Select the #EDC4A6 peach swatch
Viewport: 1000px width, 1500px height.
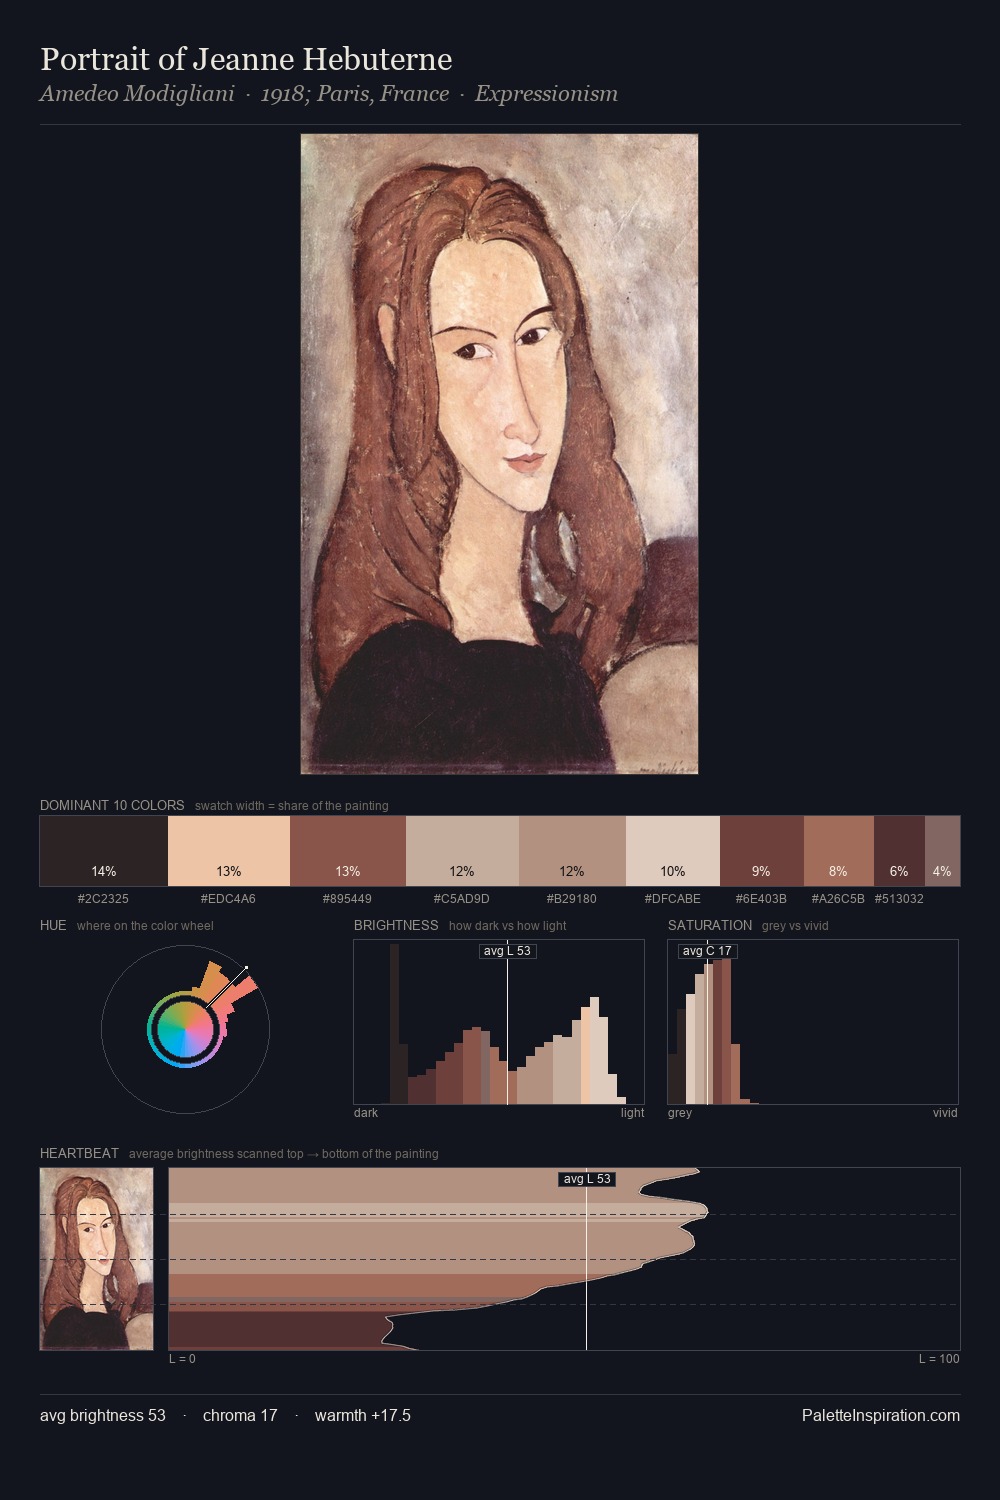[x=229, y=851]
